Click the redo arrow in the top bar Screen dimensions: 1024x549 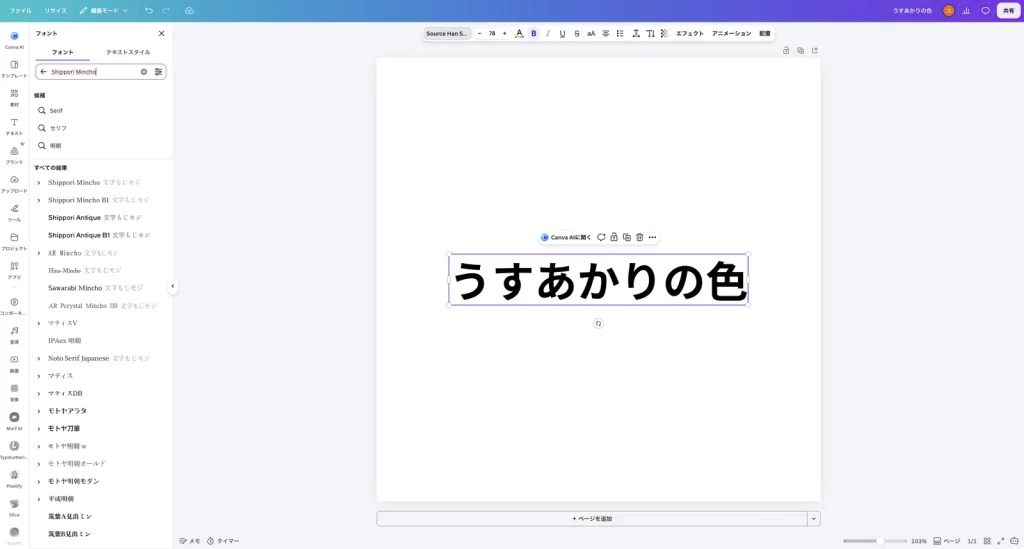pos(166,10)
